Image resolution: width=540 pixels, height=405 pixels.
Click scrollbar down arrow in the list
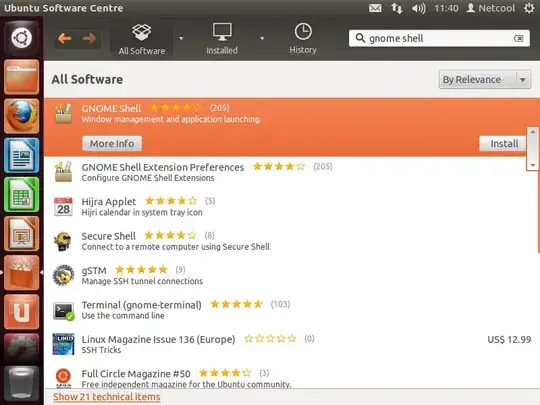pyautogui.click(x=533, y=165)
